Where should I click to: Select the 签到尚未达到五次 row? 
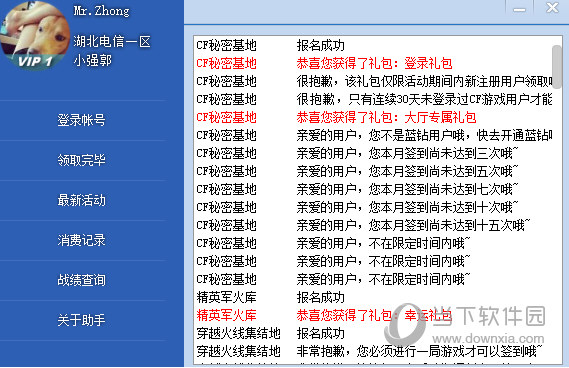click(374, 171)
